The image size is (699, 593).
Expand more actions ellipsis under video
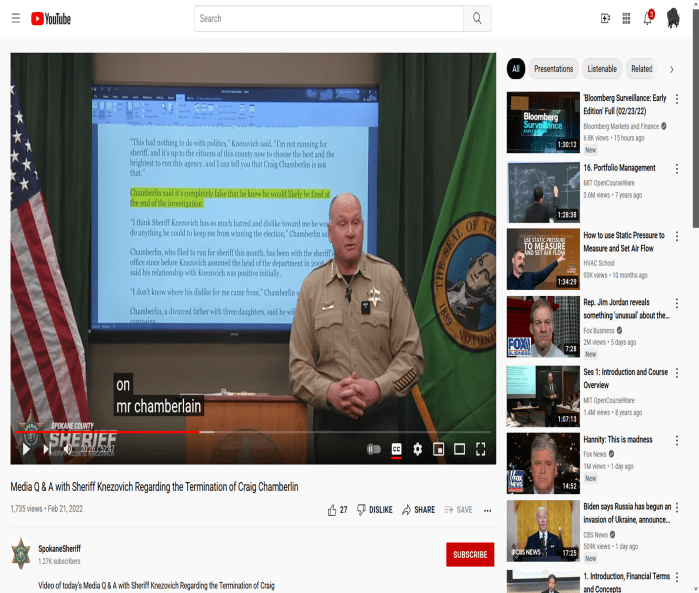point(488,510)
